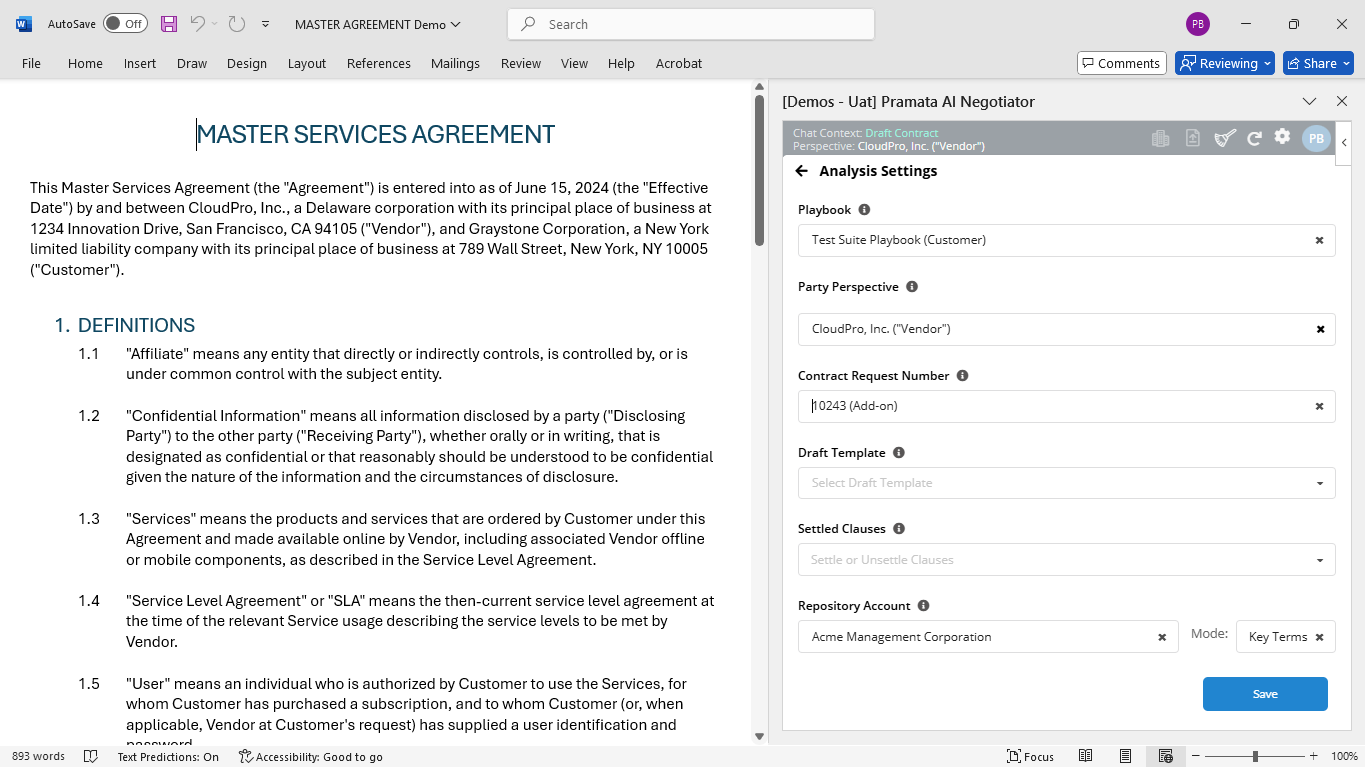Open the Acrobat ribbon tab
This screenshot has width=1365, height=767.
tap(679, 63)
